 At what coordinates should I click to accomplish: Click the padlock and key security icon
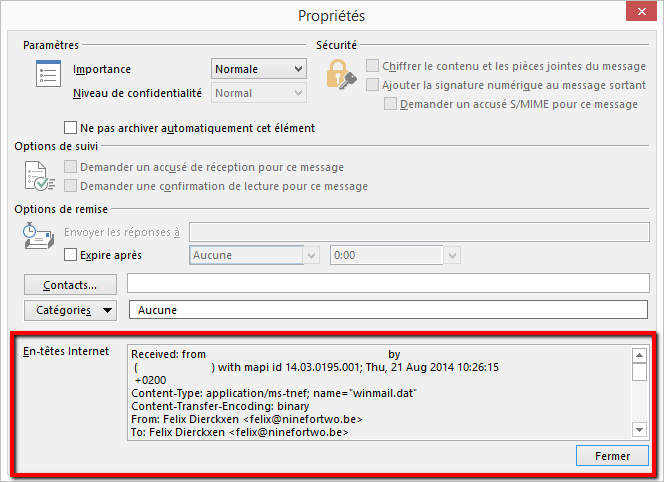click(x=341, y=74)
